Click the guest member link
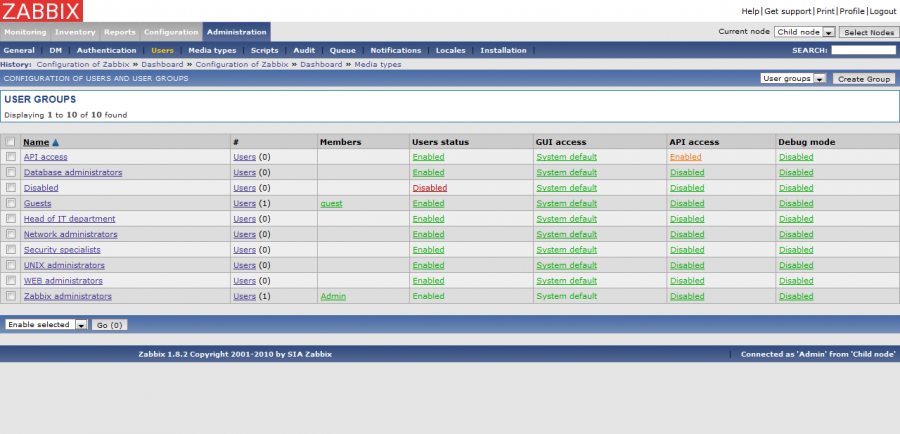The height and width of the screenshot is (434, 900). click(x=332, y=203)
